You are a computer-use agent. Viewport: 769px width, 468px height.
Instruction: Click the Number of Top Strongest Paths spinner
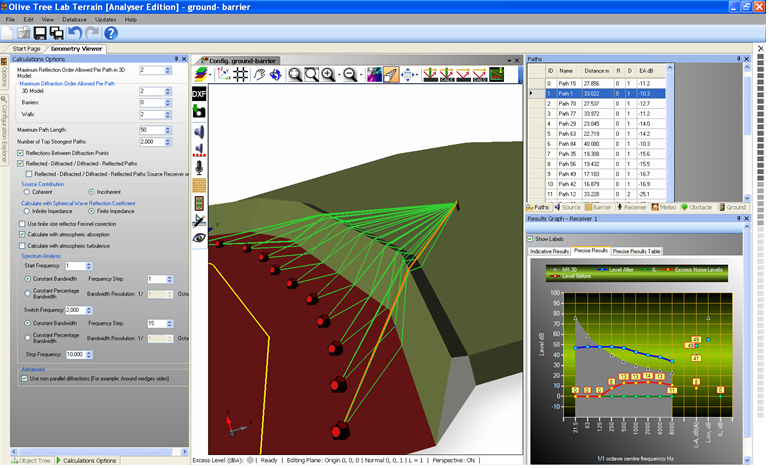coord(168,142)
